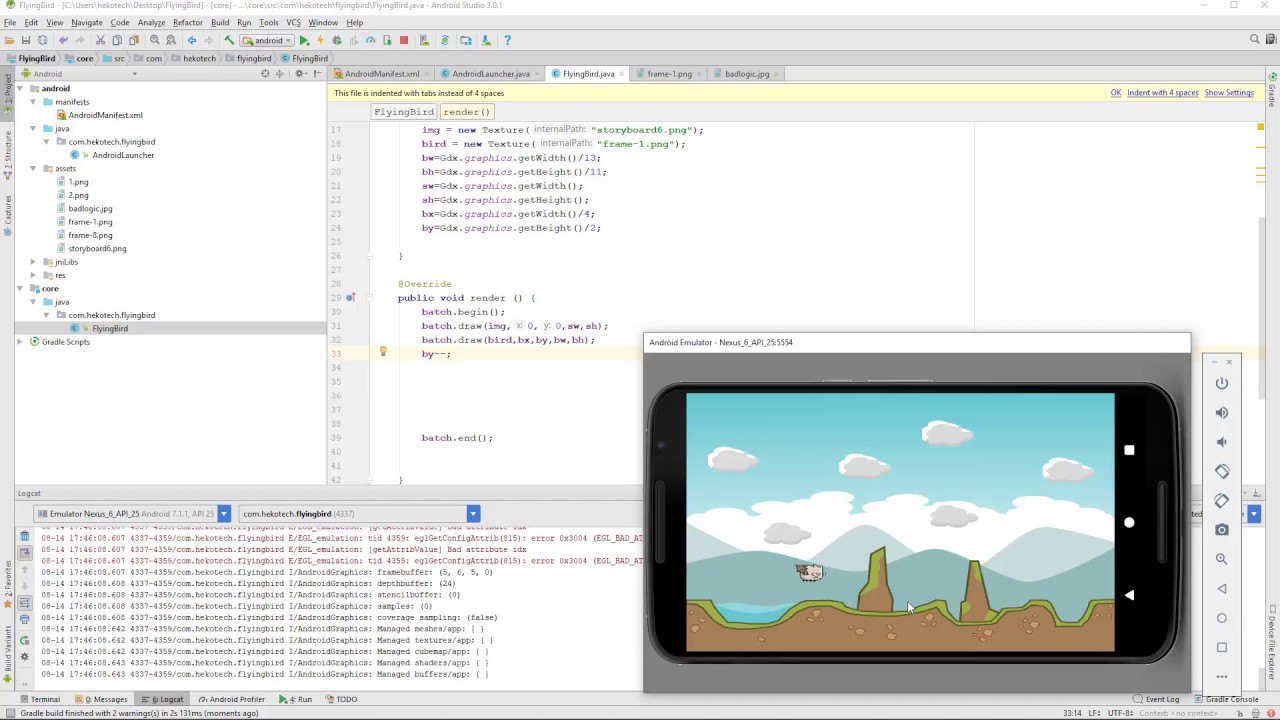Stop the running app with red square

click(x=404, y=40)
